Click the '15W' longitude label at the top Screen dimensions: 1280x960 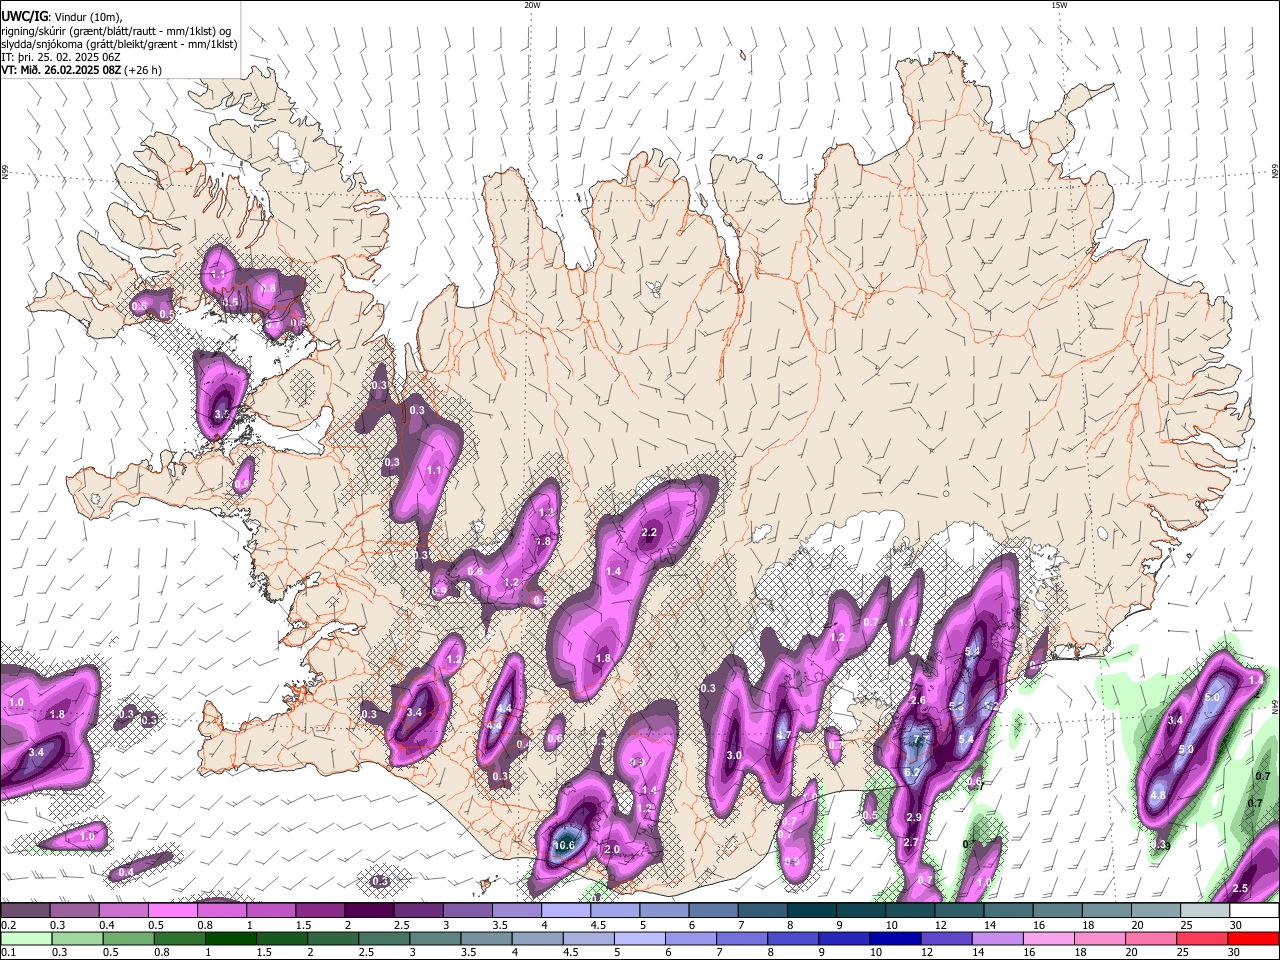point(1059,5)
